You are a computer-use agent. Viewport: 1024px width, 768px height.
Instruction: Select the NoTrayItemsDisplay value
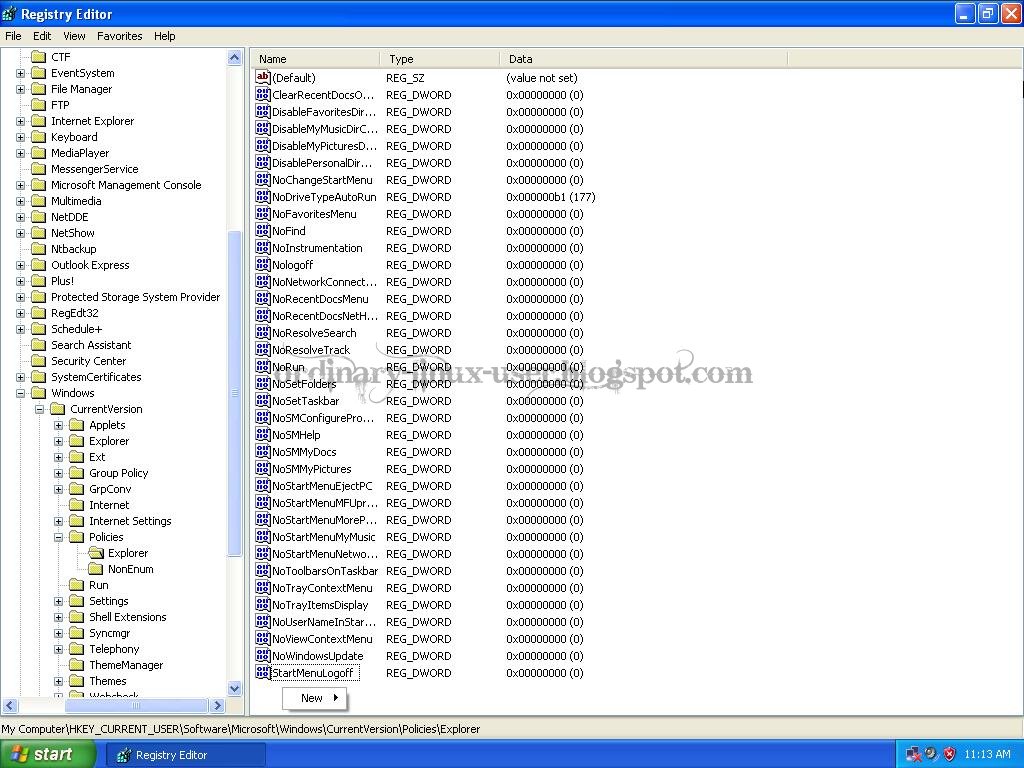pyautogui.click(x=320, y=605)
